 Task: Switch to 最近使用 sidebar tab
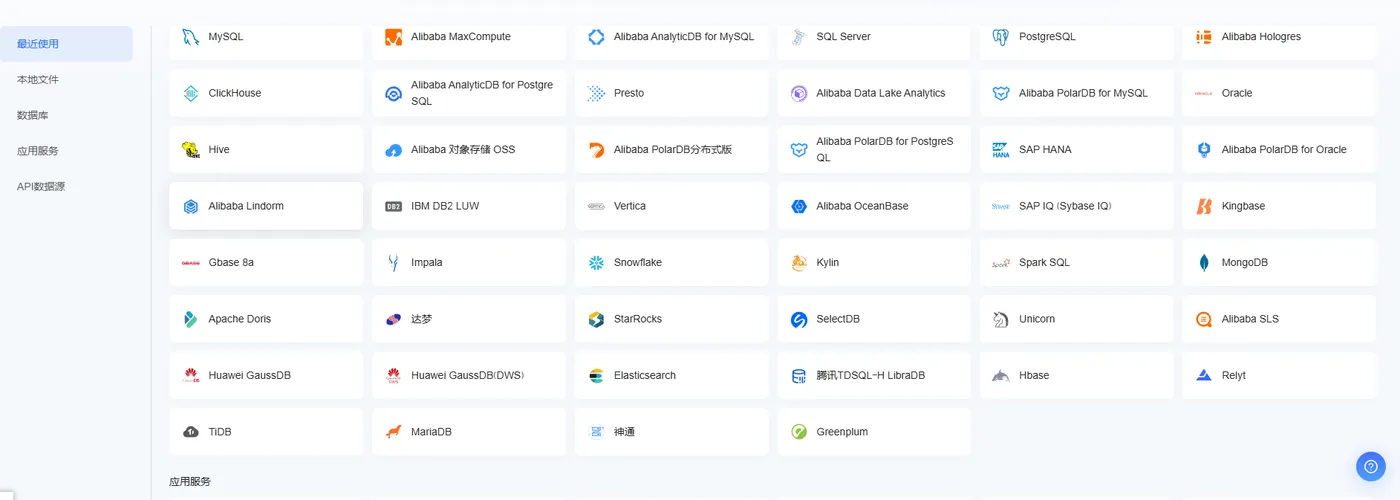tap(66, 44)
